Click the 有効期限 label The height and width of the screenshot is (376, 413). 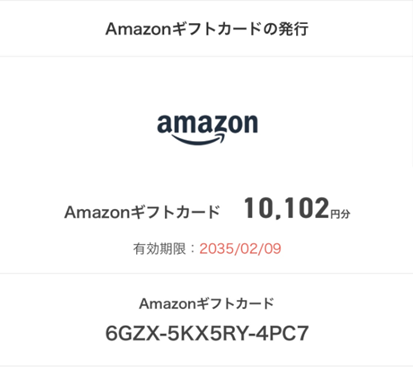[x=159, y=249]
